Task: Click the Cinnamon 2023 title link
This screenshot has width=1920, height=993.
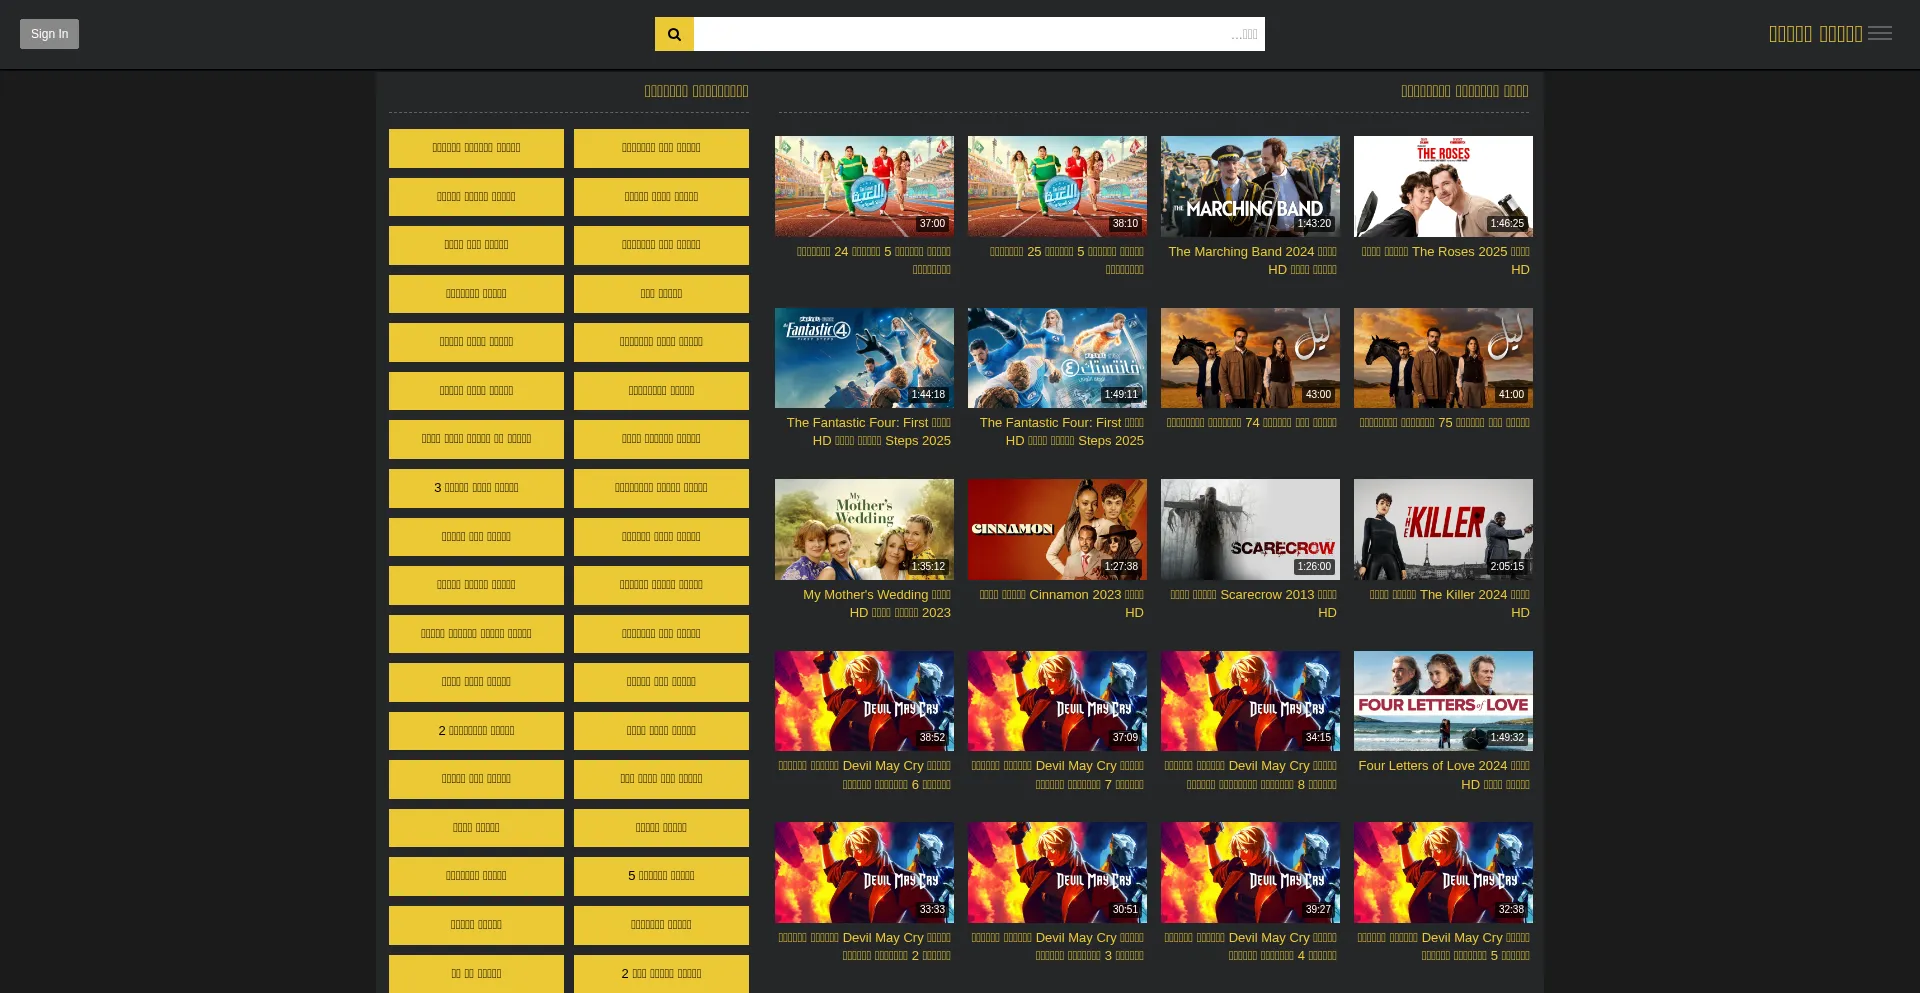Action: pos(1061,604)
